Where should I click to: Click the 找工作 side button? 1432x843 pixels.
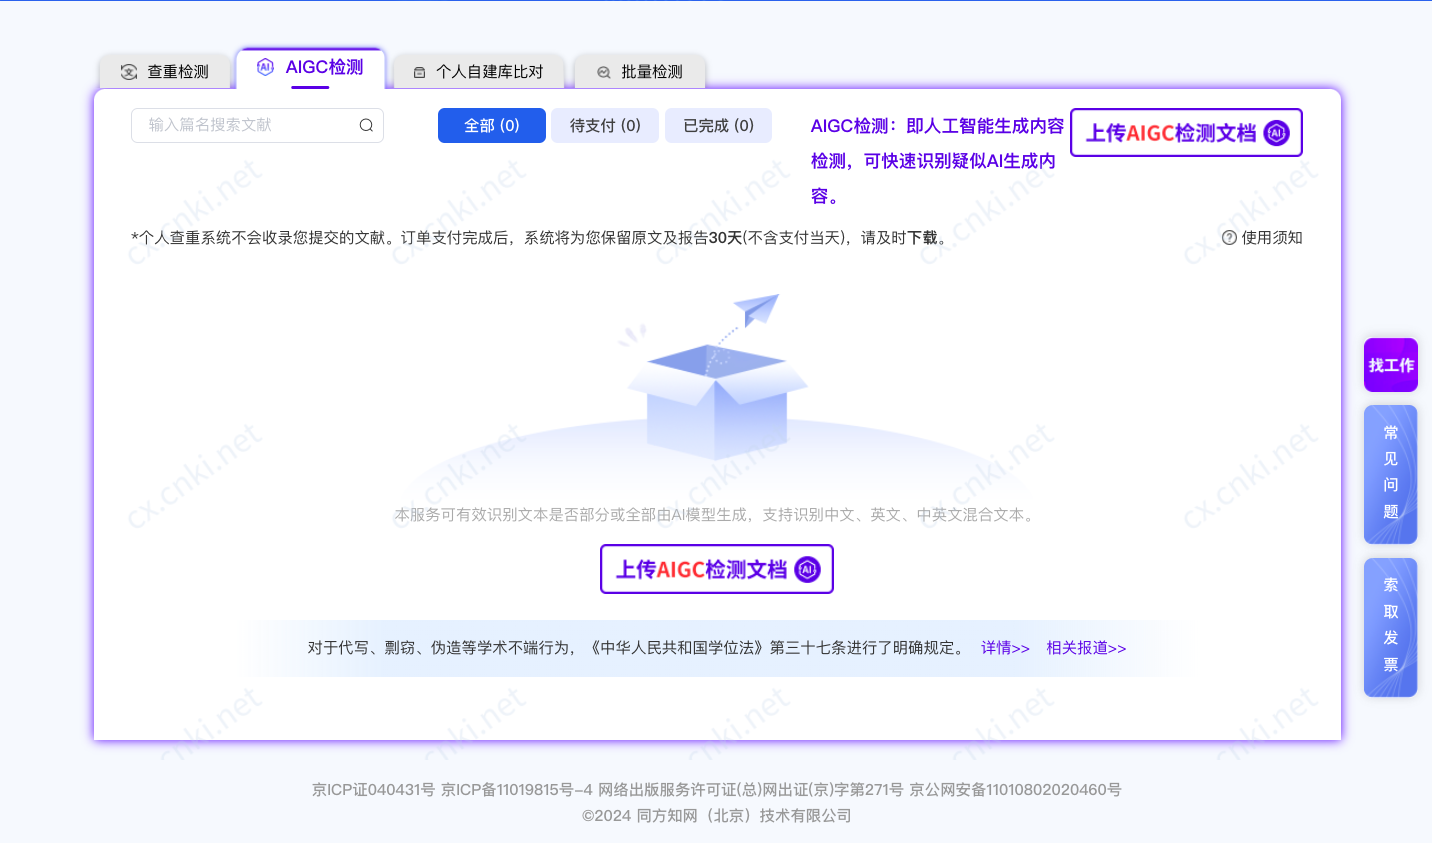click(1390, 365)
